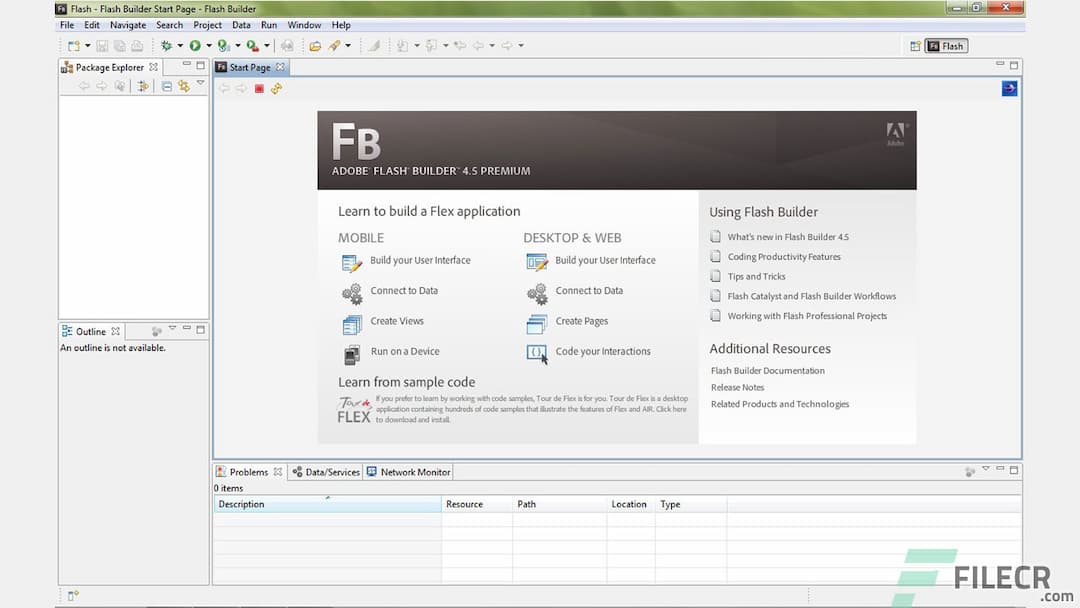This screenshot has height=608, width=1080.
Task: Start a Debug session using the bug icon
Action: pyautogui.click(x=165, y=45)
